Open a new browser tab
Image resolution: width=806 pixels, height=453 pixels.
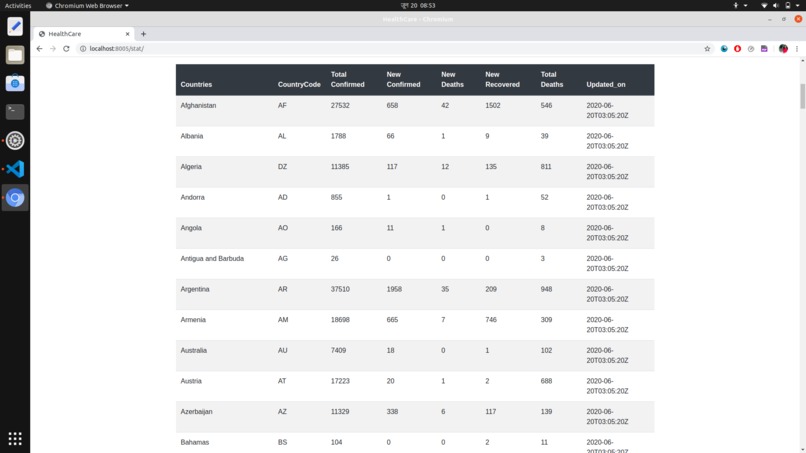coord(143,34)
